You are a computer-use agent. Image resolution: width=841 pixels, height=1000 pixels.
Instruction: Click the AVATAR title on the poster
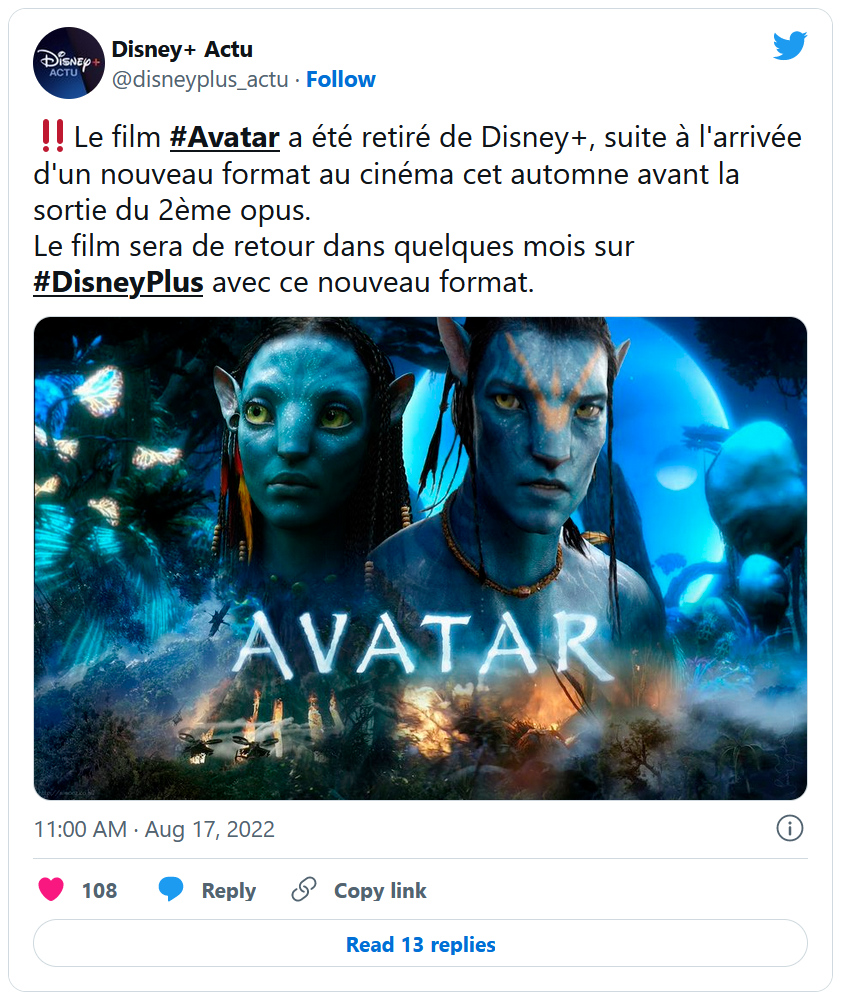[x=424, y=644]
